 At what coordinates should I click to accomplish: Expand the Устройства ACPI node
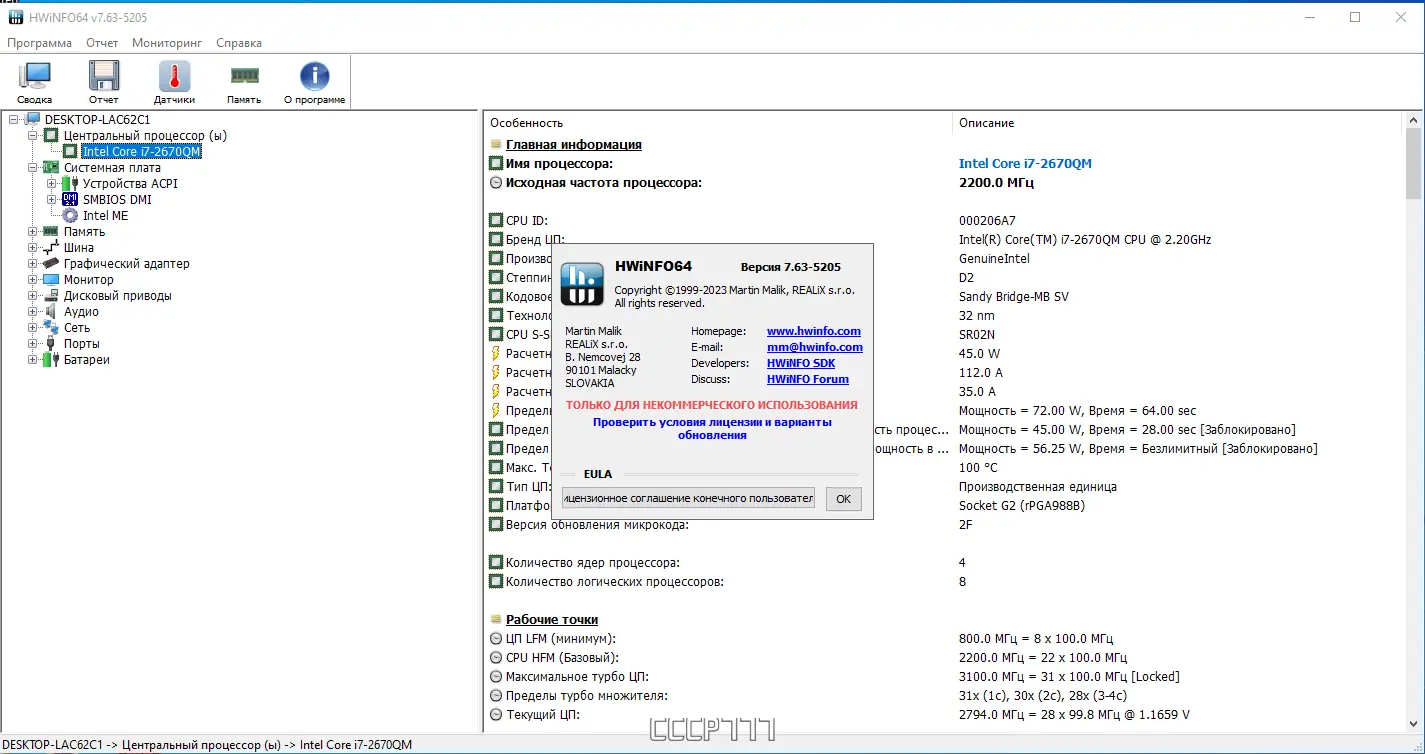click(x=51, y=184)
